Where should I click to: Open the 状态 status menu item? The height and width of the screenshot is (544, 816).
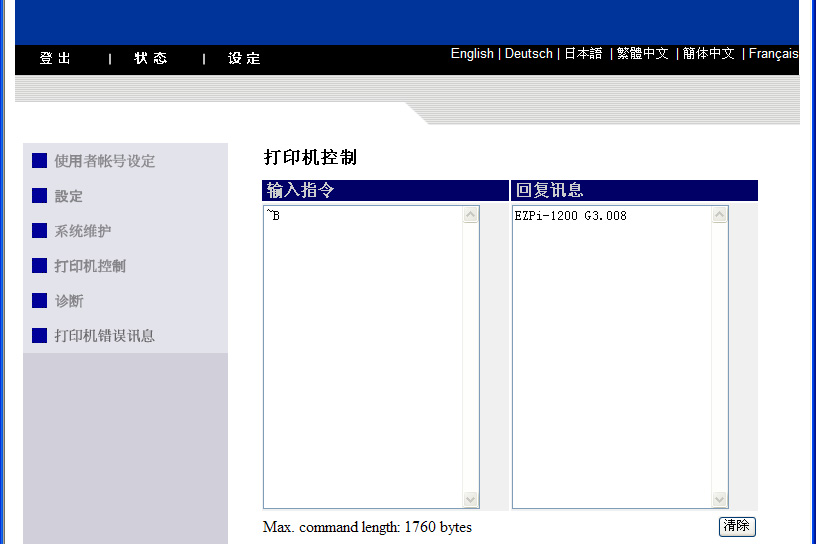(x=151, y=59)
